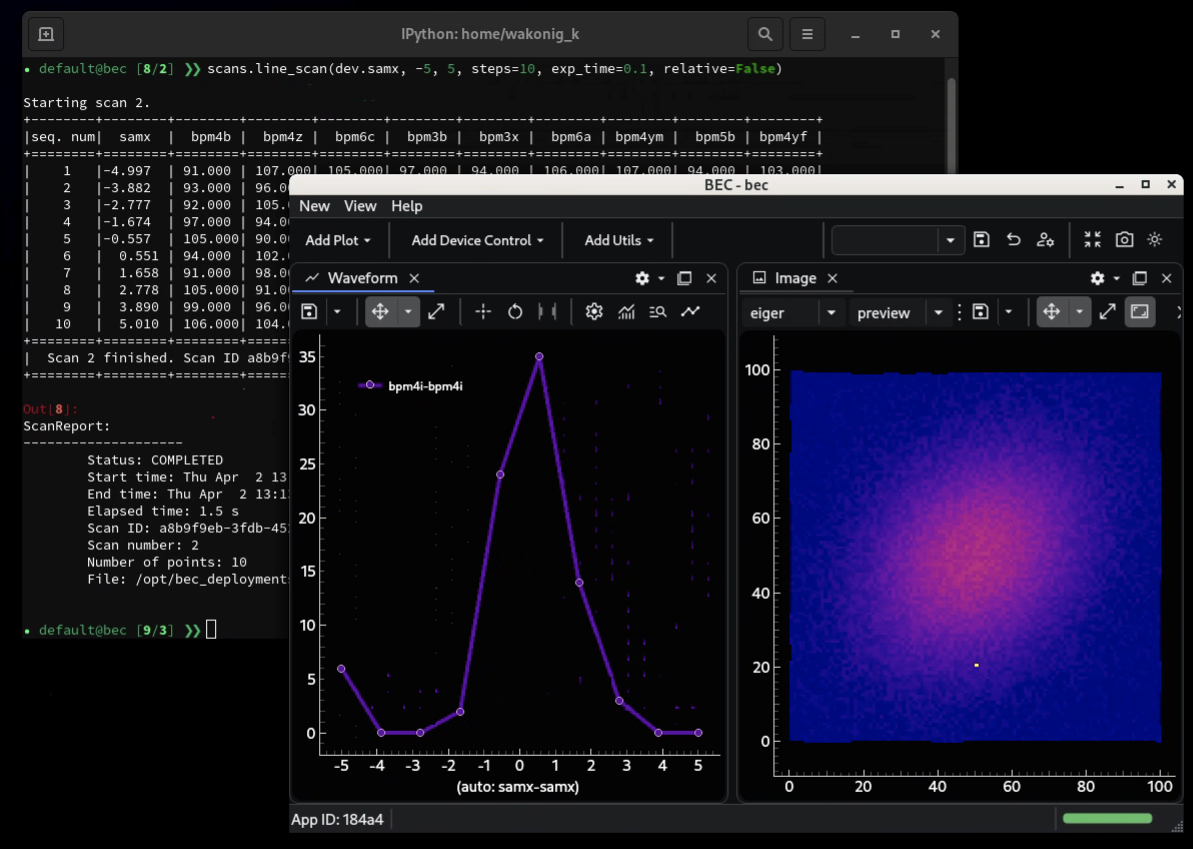Image resolution: width=1193 pixels, height=849 pixels.
Task: Open the New menu in BEC window
Action: [x=314, y=206]
